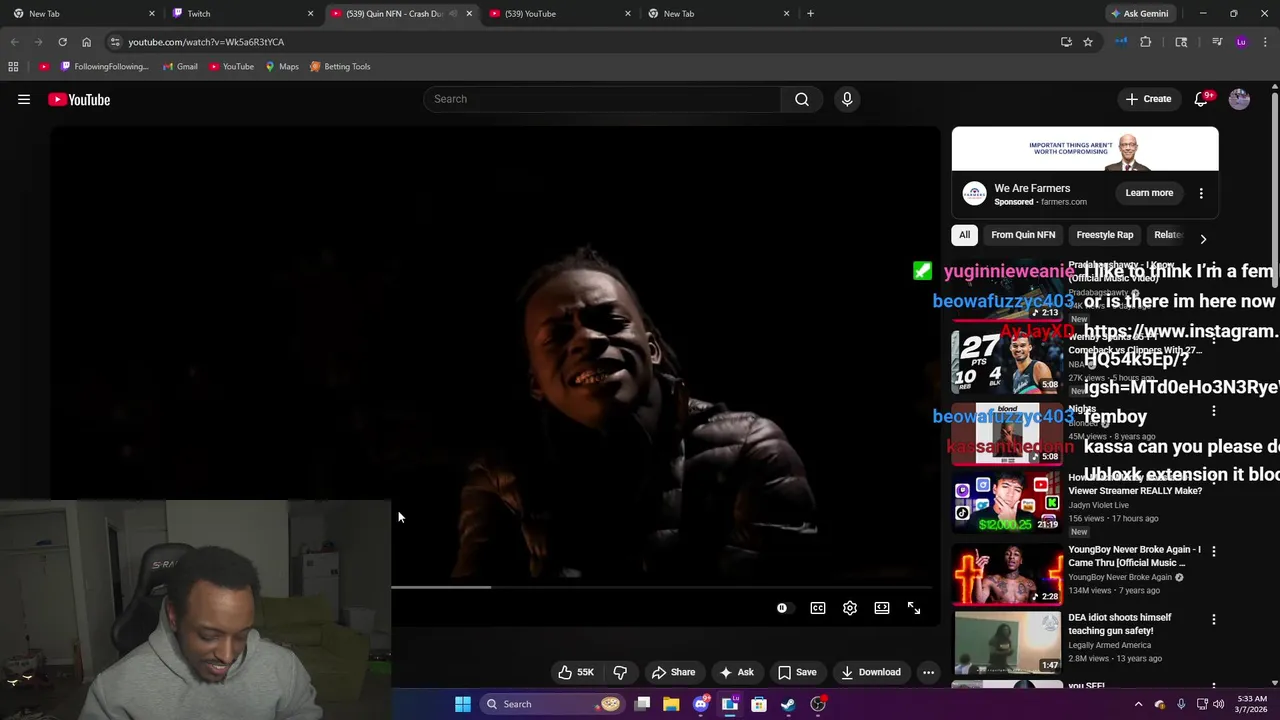Open a new browser tab with plus
Screen dimensions: 1280x720
[x=810, y=14]
